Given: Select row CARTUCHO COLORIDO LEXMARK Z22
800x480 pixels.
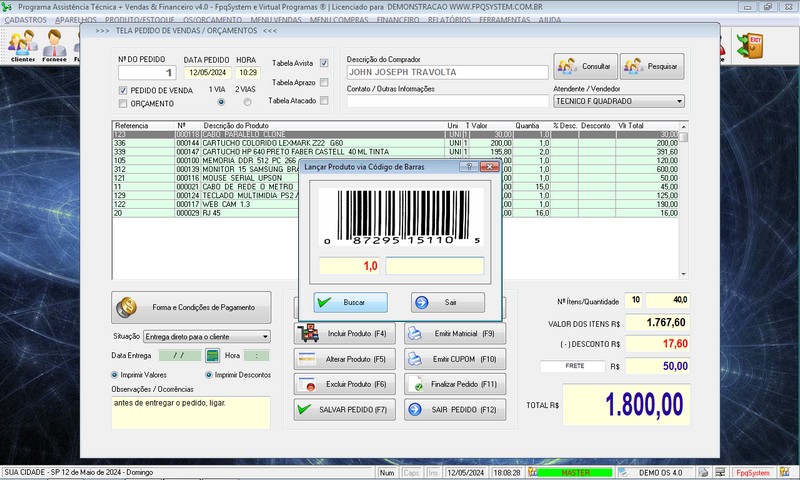Looking at the screenshot, I should tap(395, 143).
